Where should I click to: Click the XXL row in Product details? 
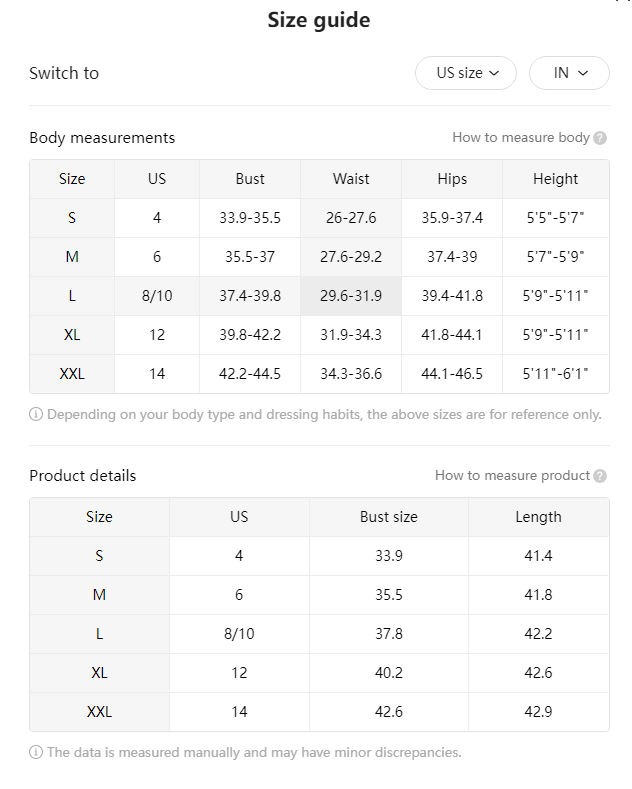[x=320, y=712]
